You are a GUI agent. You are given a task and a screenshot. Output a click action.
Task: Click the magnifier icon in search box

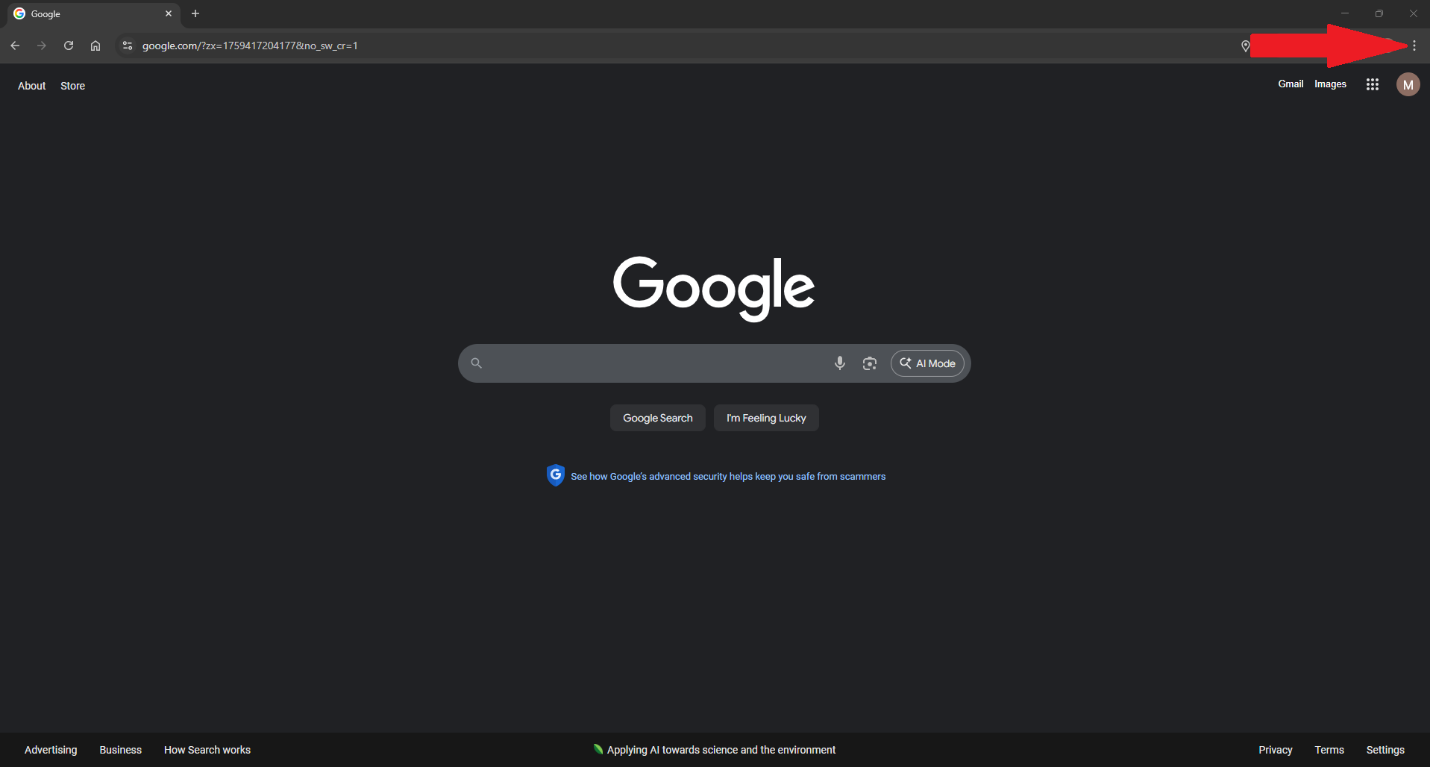(476, 363)
